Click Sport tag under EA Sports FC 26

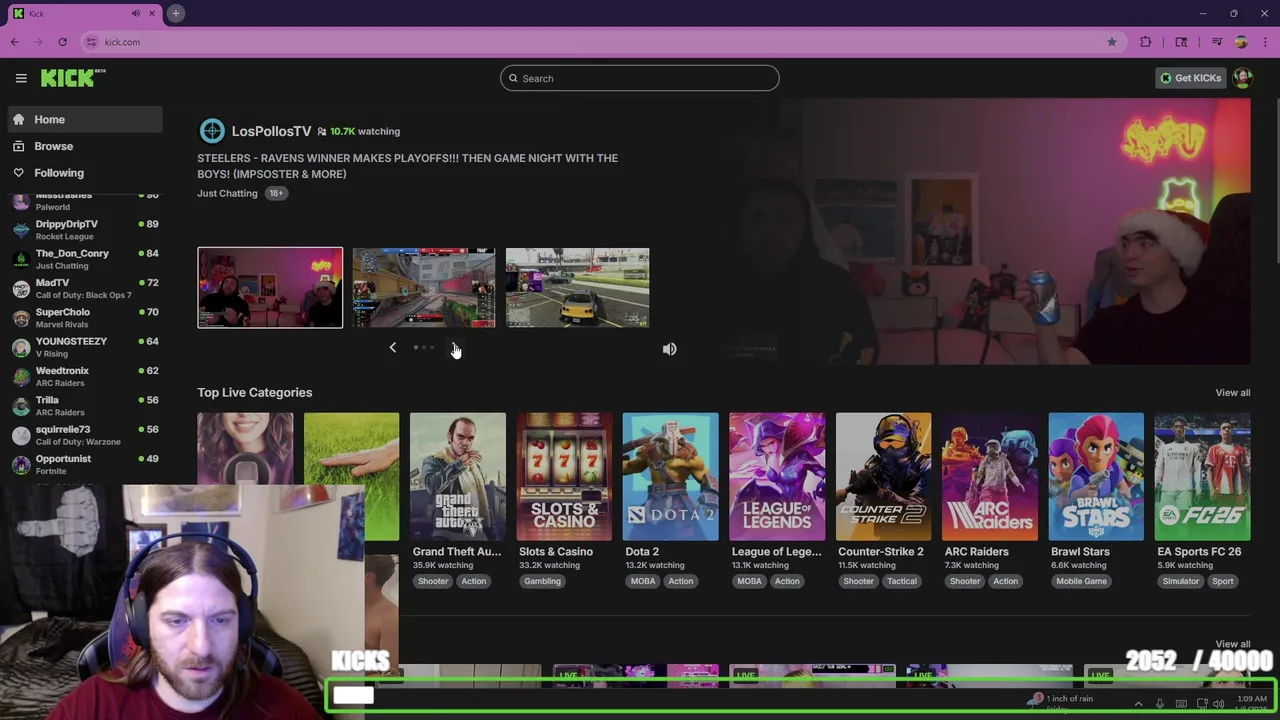1222,581
